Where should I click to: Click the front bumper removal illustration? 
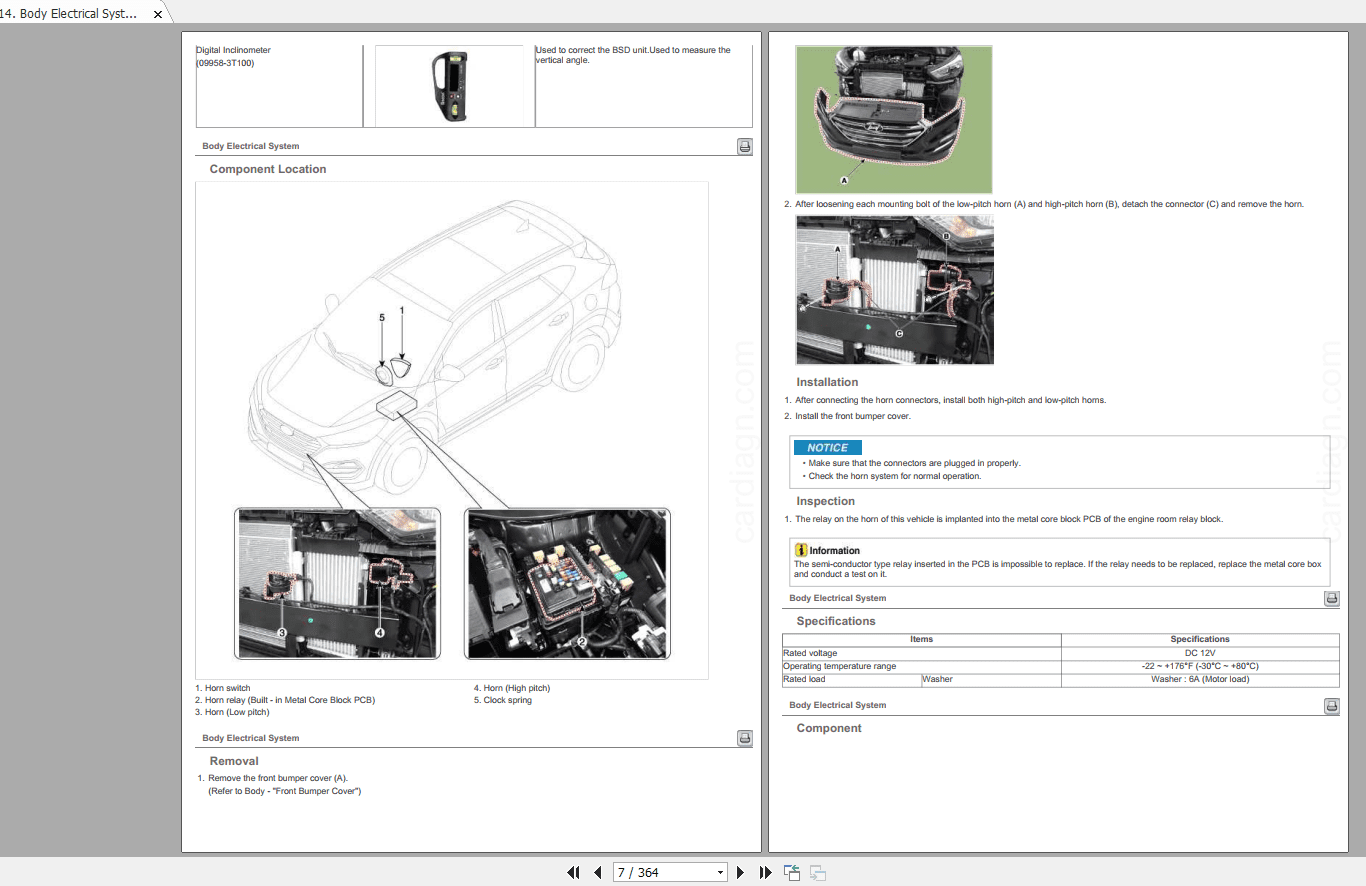(x=893, y=119)
